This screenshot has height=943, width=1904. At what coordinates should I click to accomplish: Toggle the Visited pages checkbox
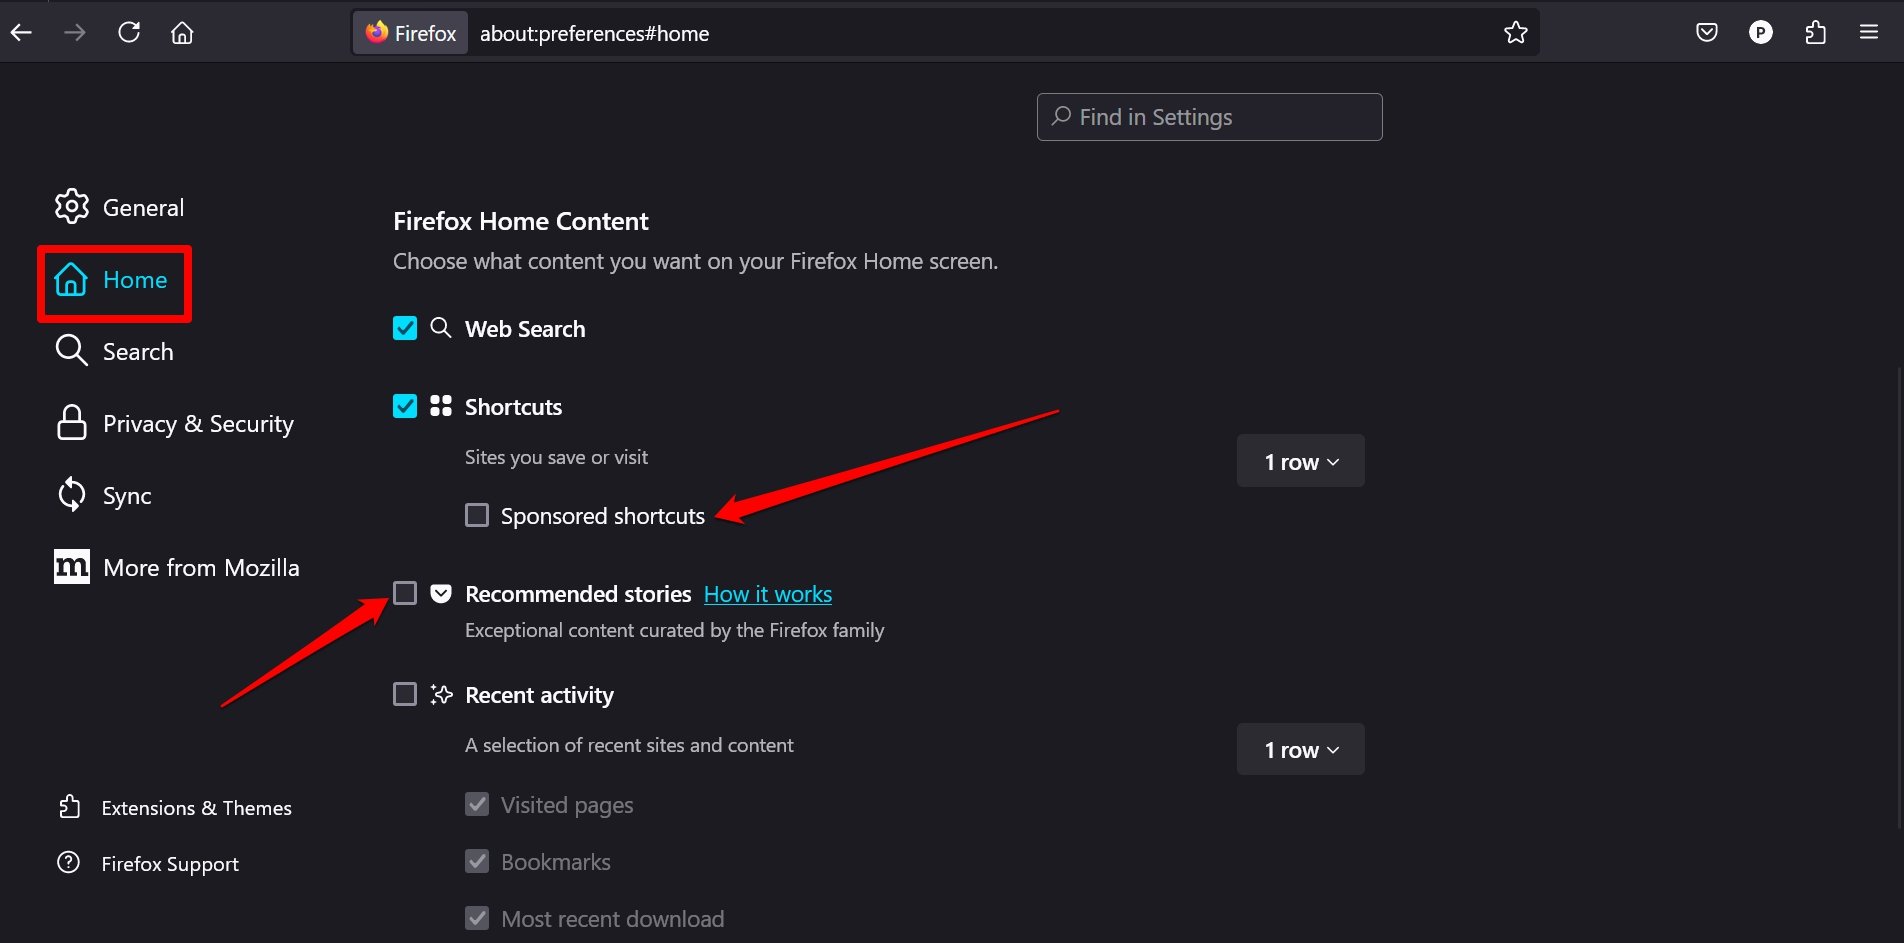pos(477,804)
